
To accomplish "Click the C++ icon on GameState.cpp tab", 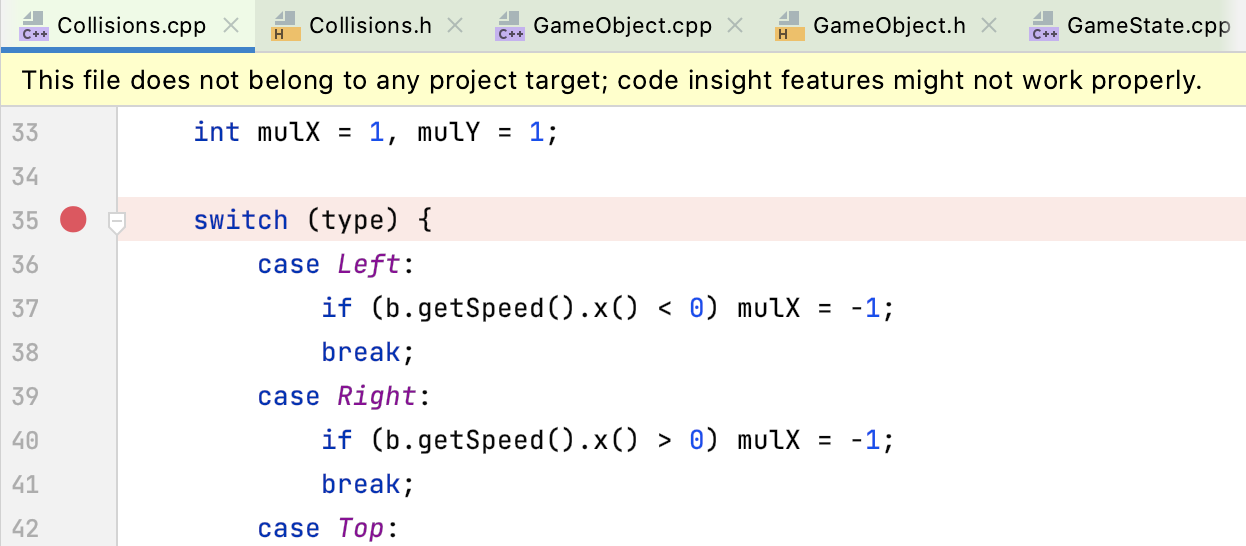I will pyautogui.click(x=1044, y=27).
